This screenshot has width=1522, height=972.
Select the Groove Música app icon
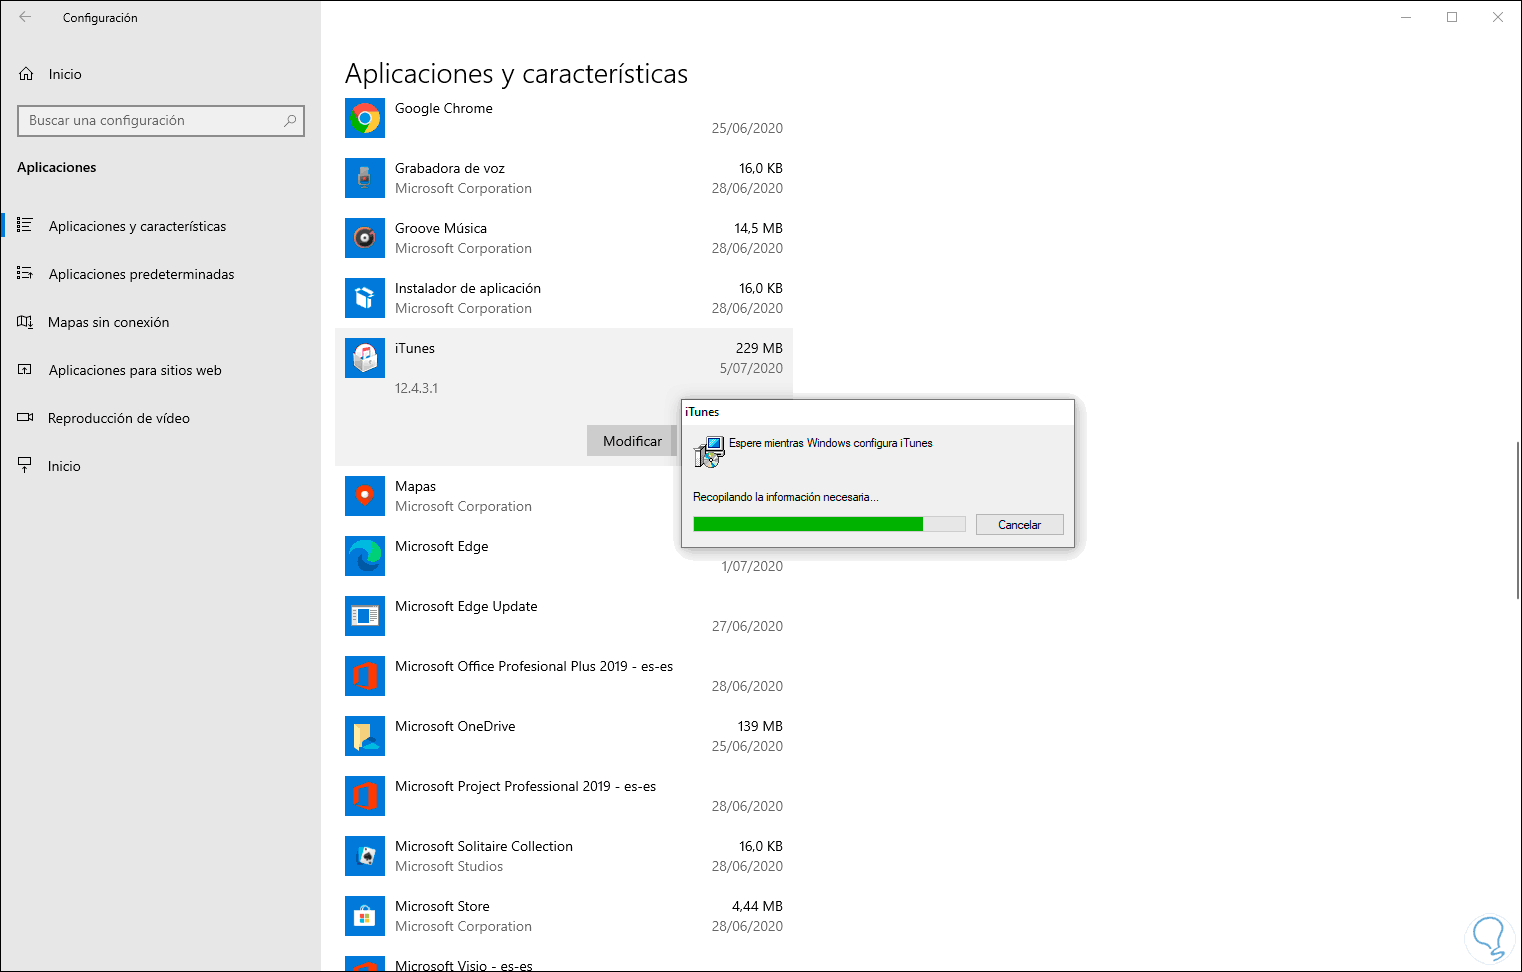point(365,238)
